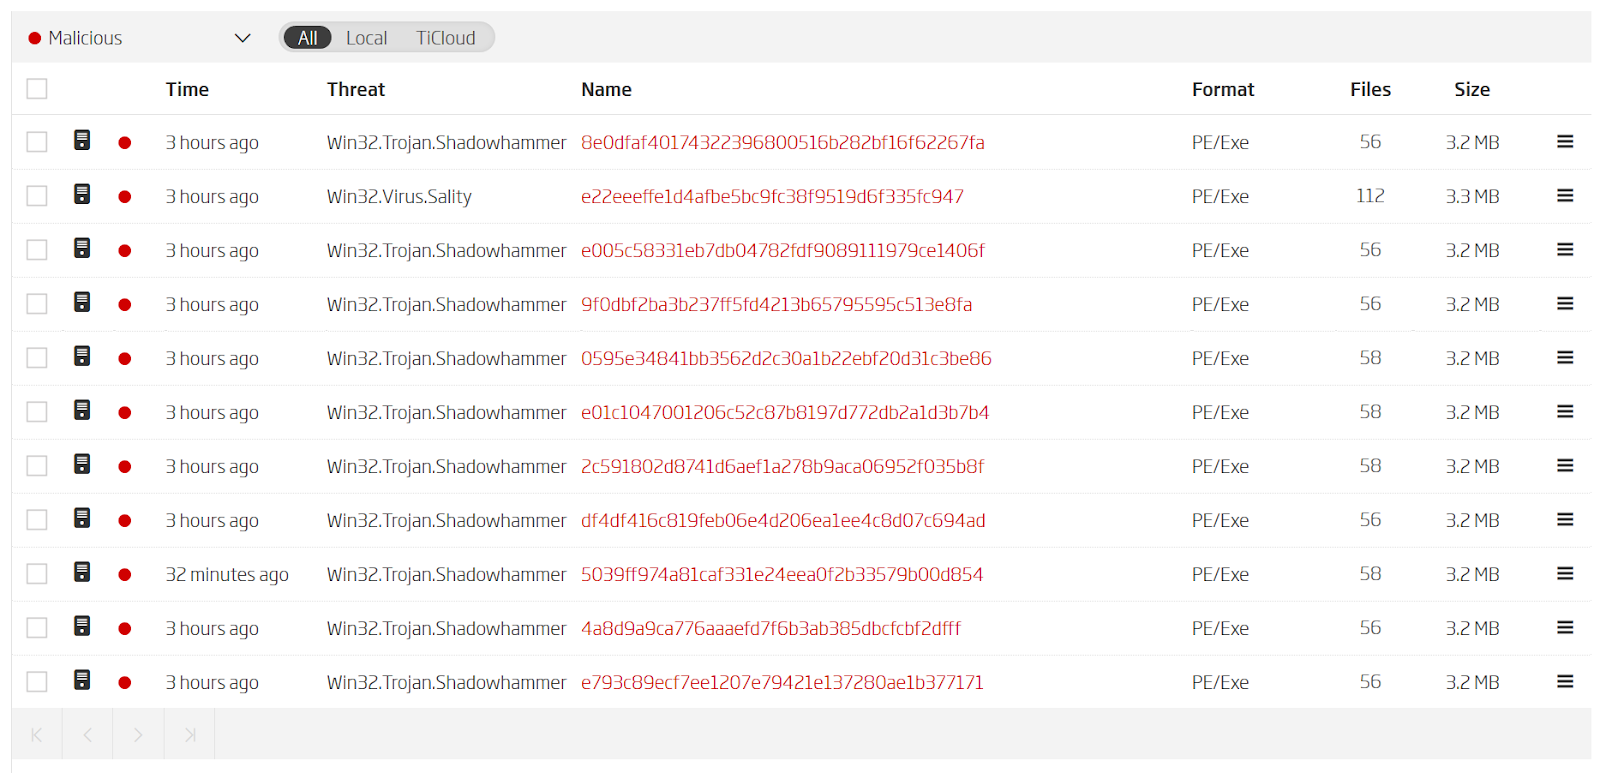This screenshot has height=773, width=1600.
Task: Open actions menu for 5039ff974a81… row
Action: coord(1565,574)
